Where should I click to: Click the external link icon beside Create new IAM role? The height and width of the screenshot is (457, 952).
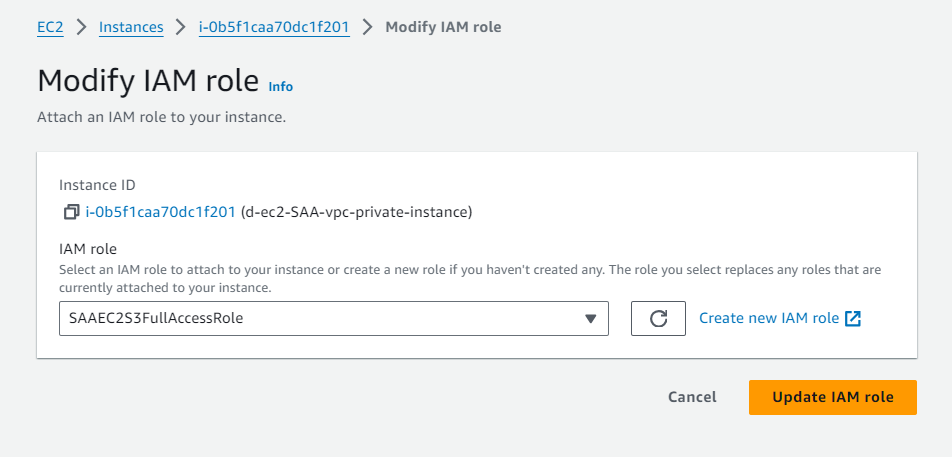coord(853,318)
